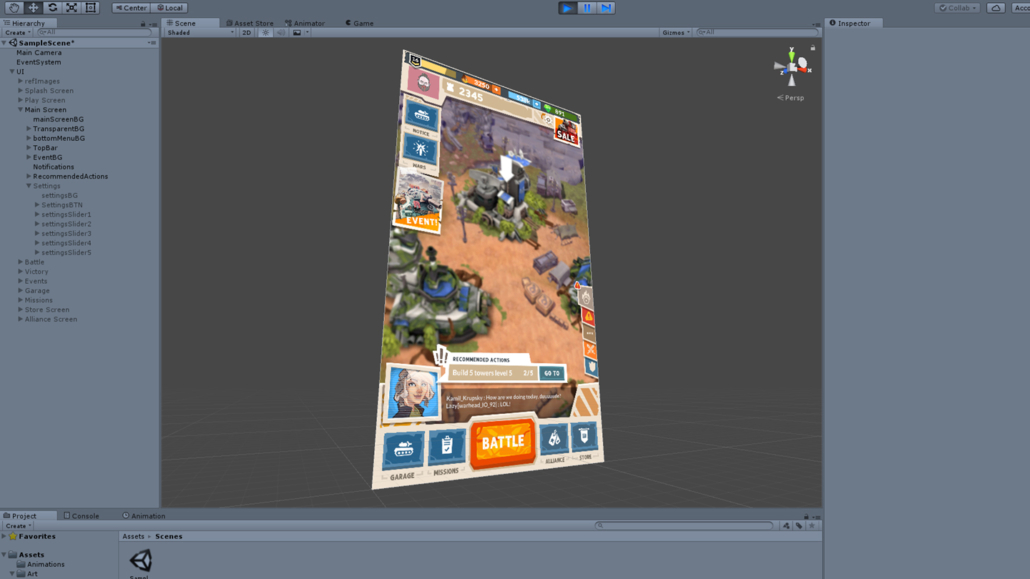Click the SALE badge in Scene view
This screenshot has width=1030, height=579.
[x=566, y=131]
